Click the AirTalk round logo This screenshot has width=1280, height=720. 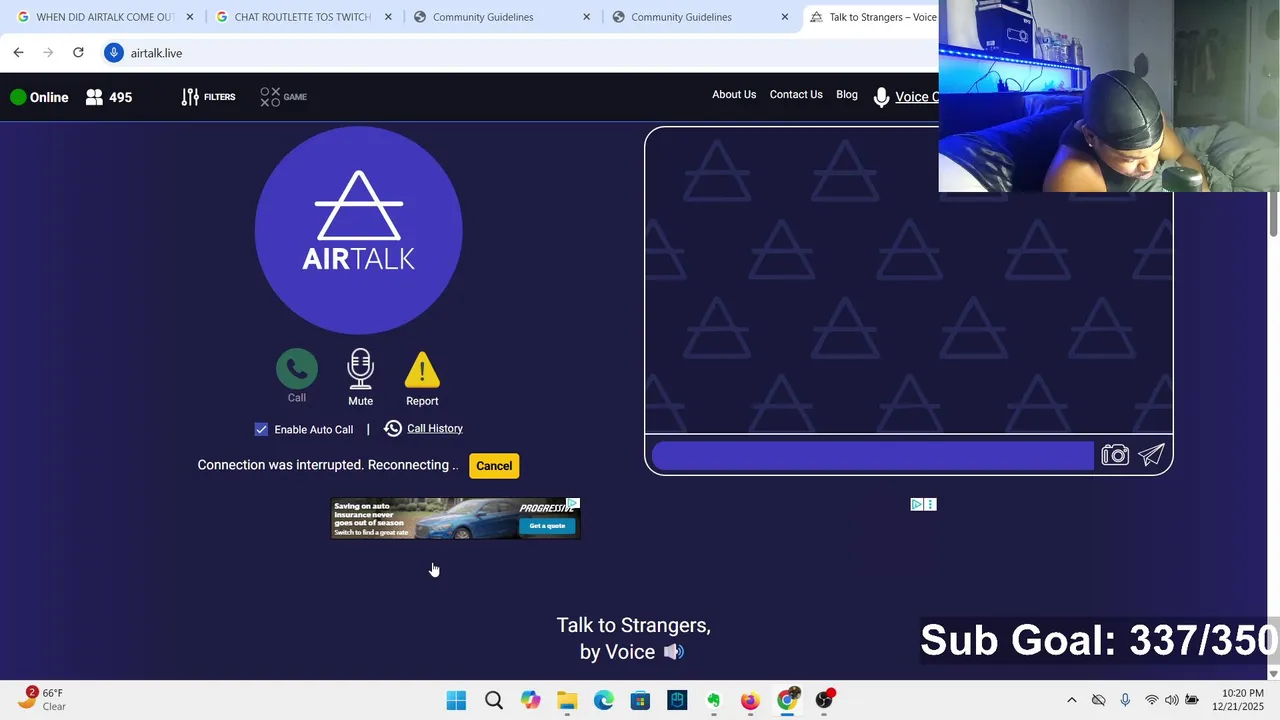(x=359, y=231)
